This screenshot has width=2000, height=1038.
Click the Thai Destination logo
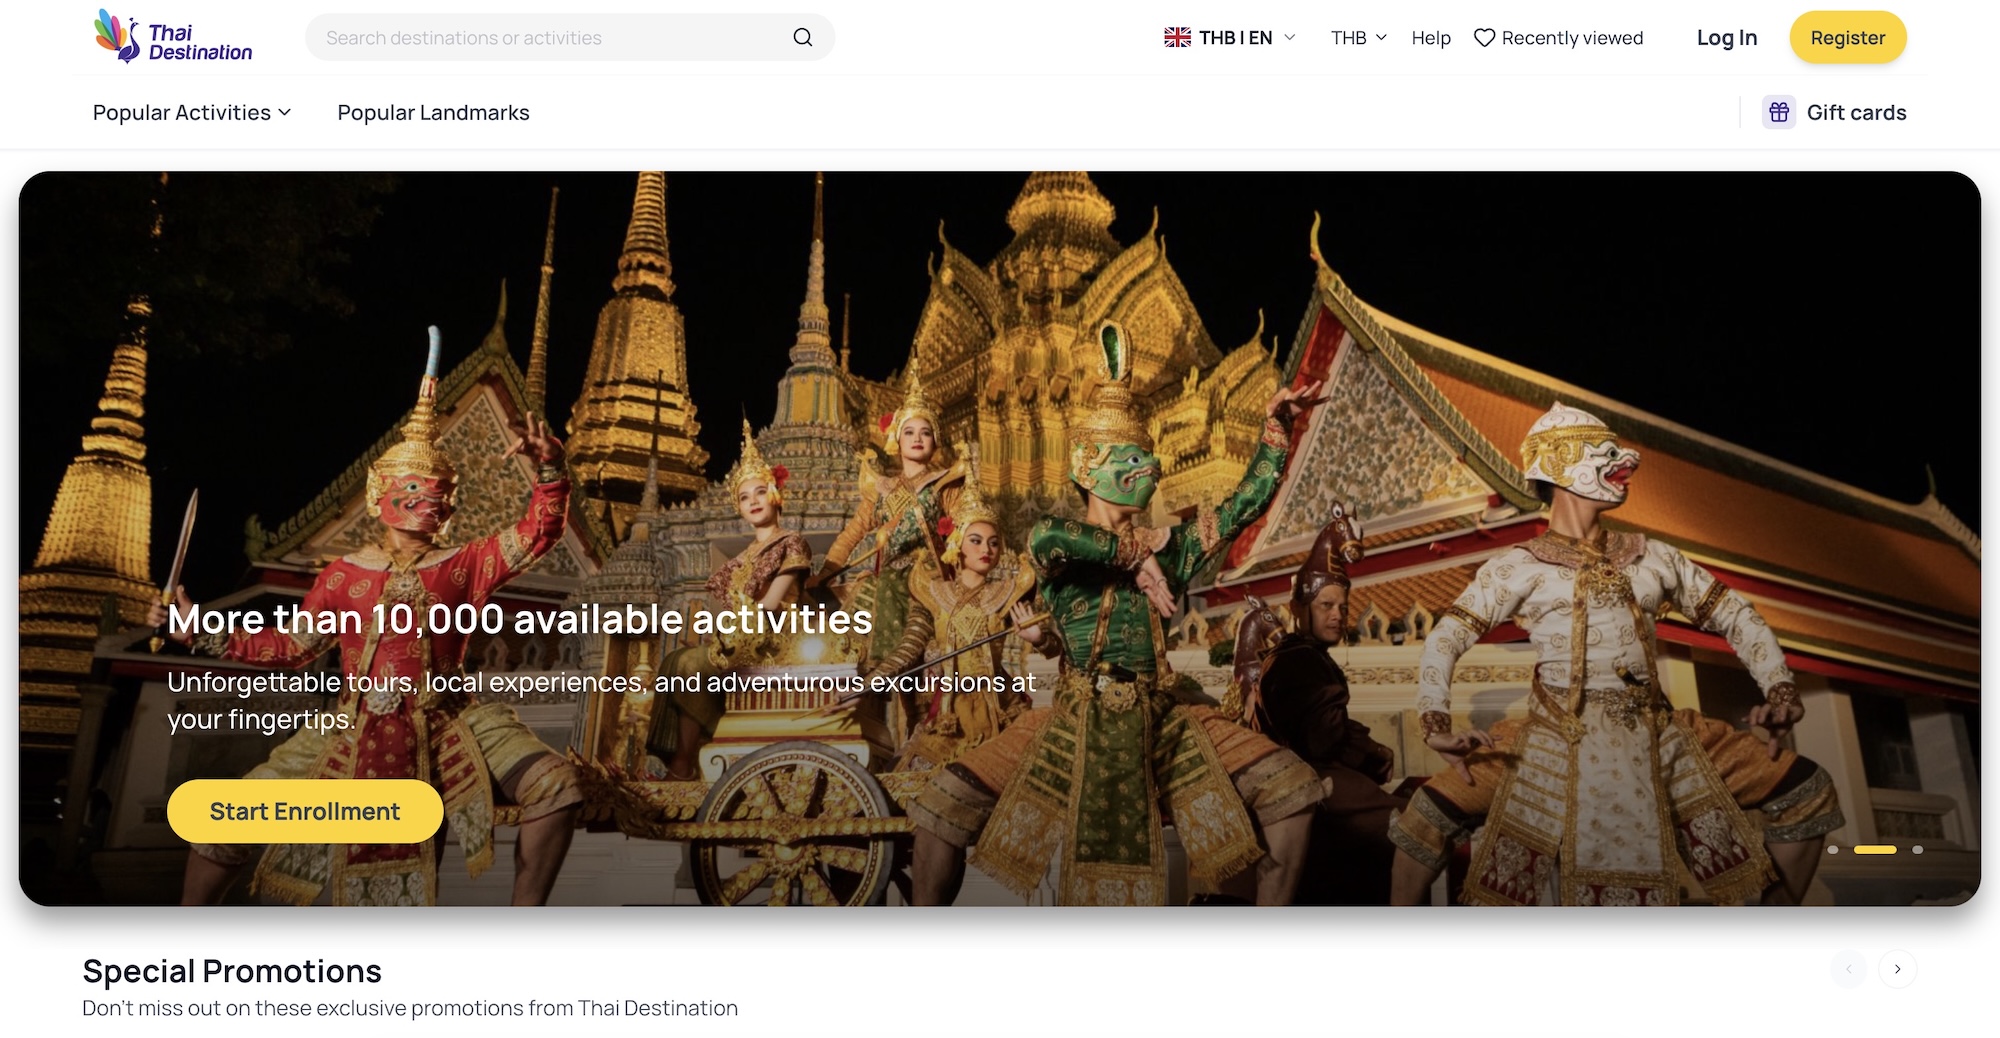[x=173, y=38]
